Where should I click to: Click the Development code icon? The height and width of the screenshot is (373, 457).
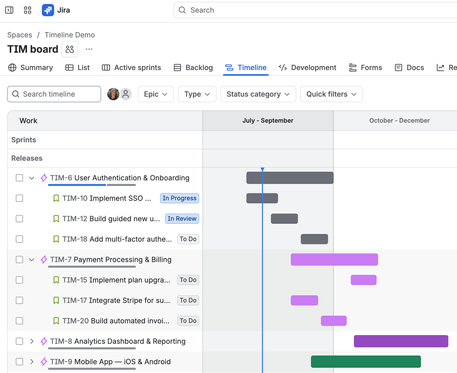[x=283, y=68]
